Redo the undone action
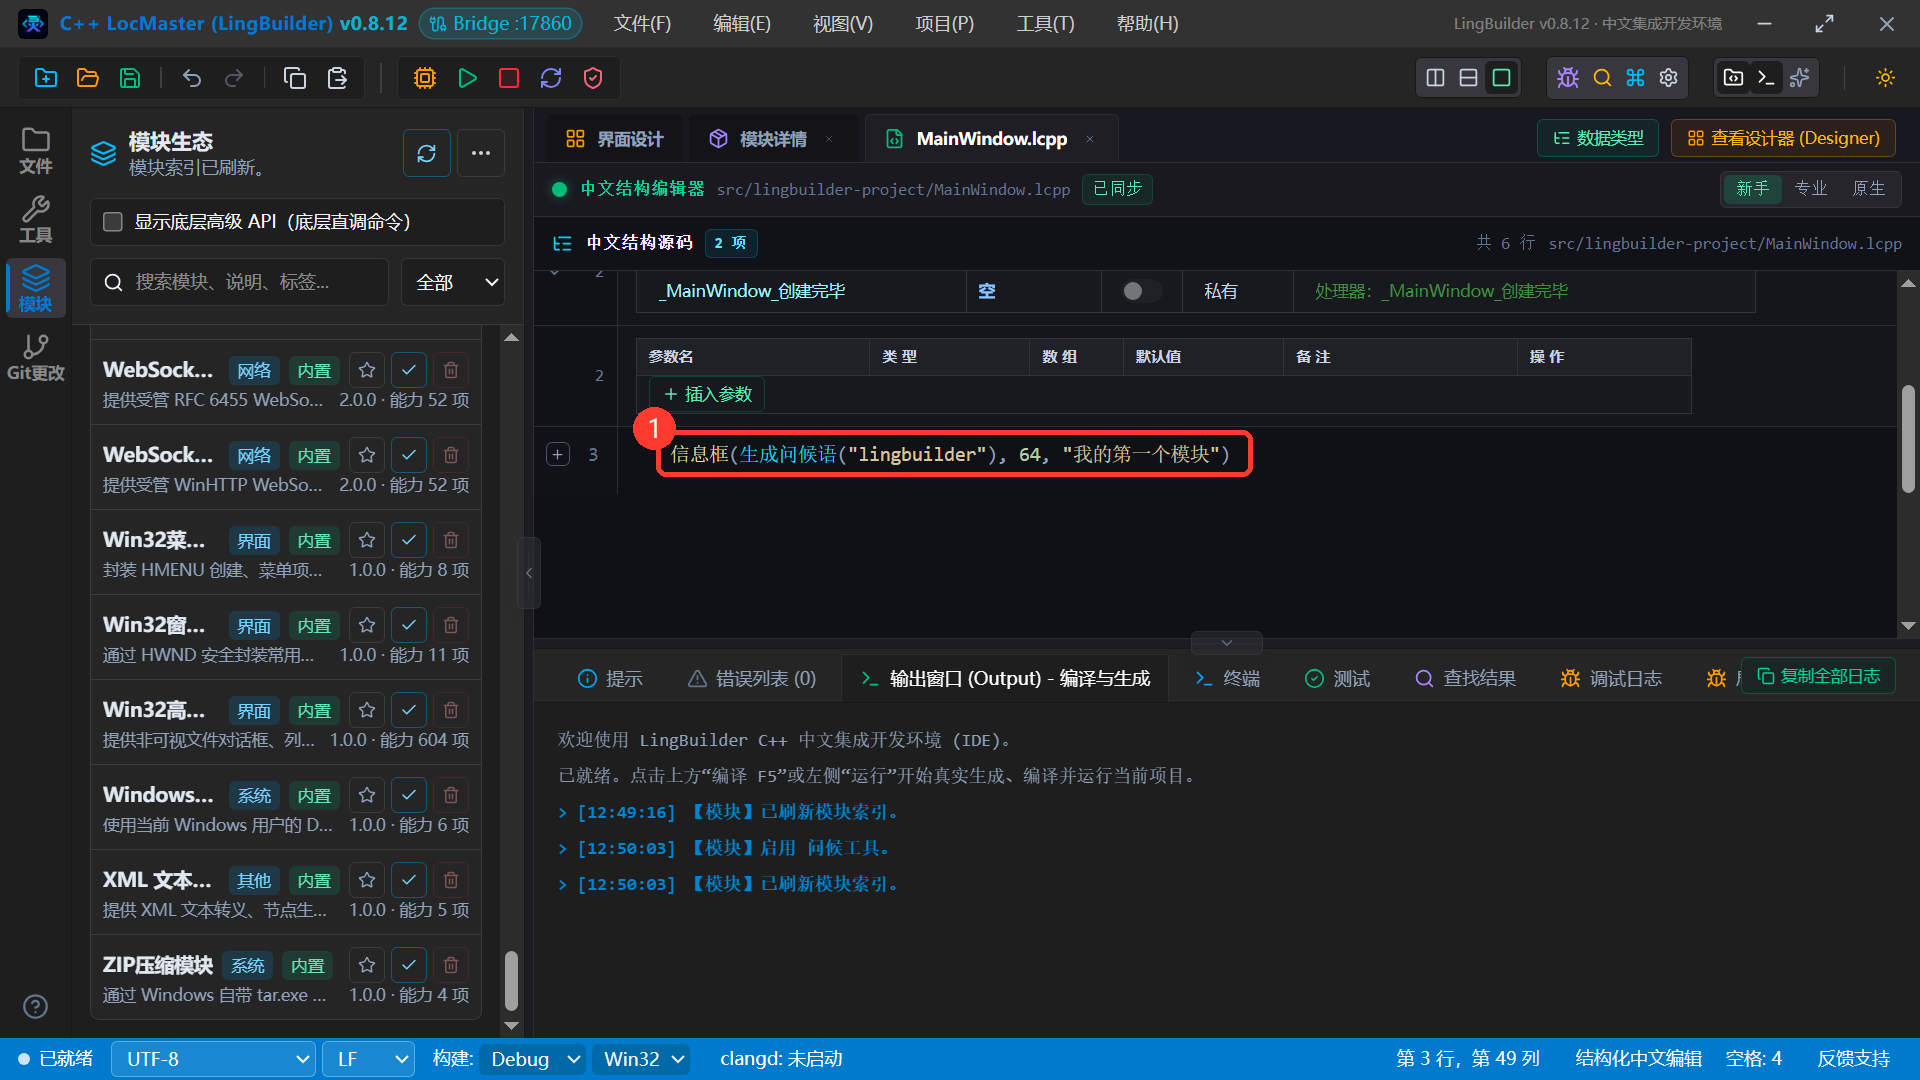This screenshot has width=1920, height=1080. [x=234, y=78]
